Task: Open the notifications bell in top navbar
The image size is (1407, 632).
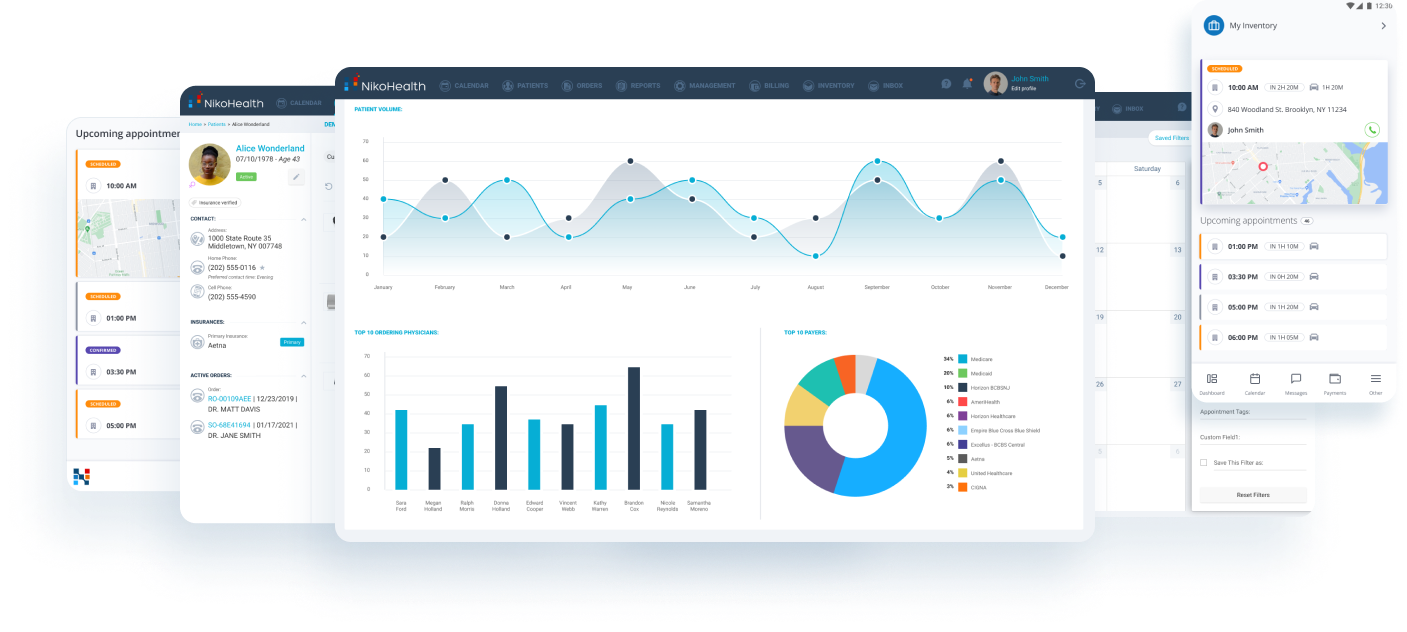Action: 967,83
